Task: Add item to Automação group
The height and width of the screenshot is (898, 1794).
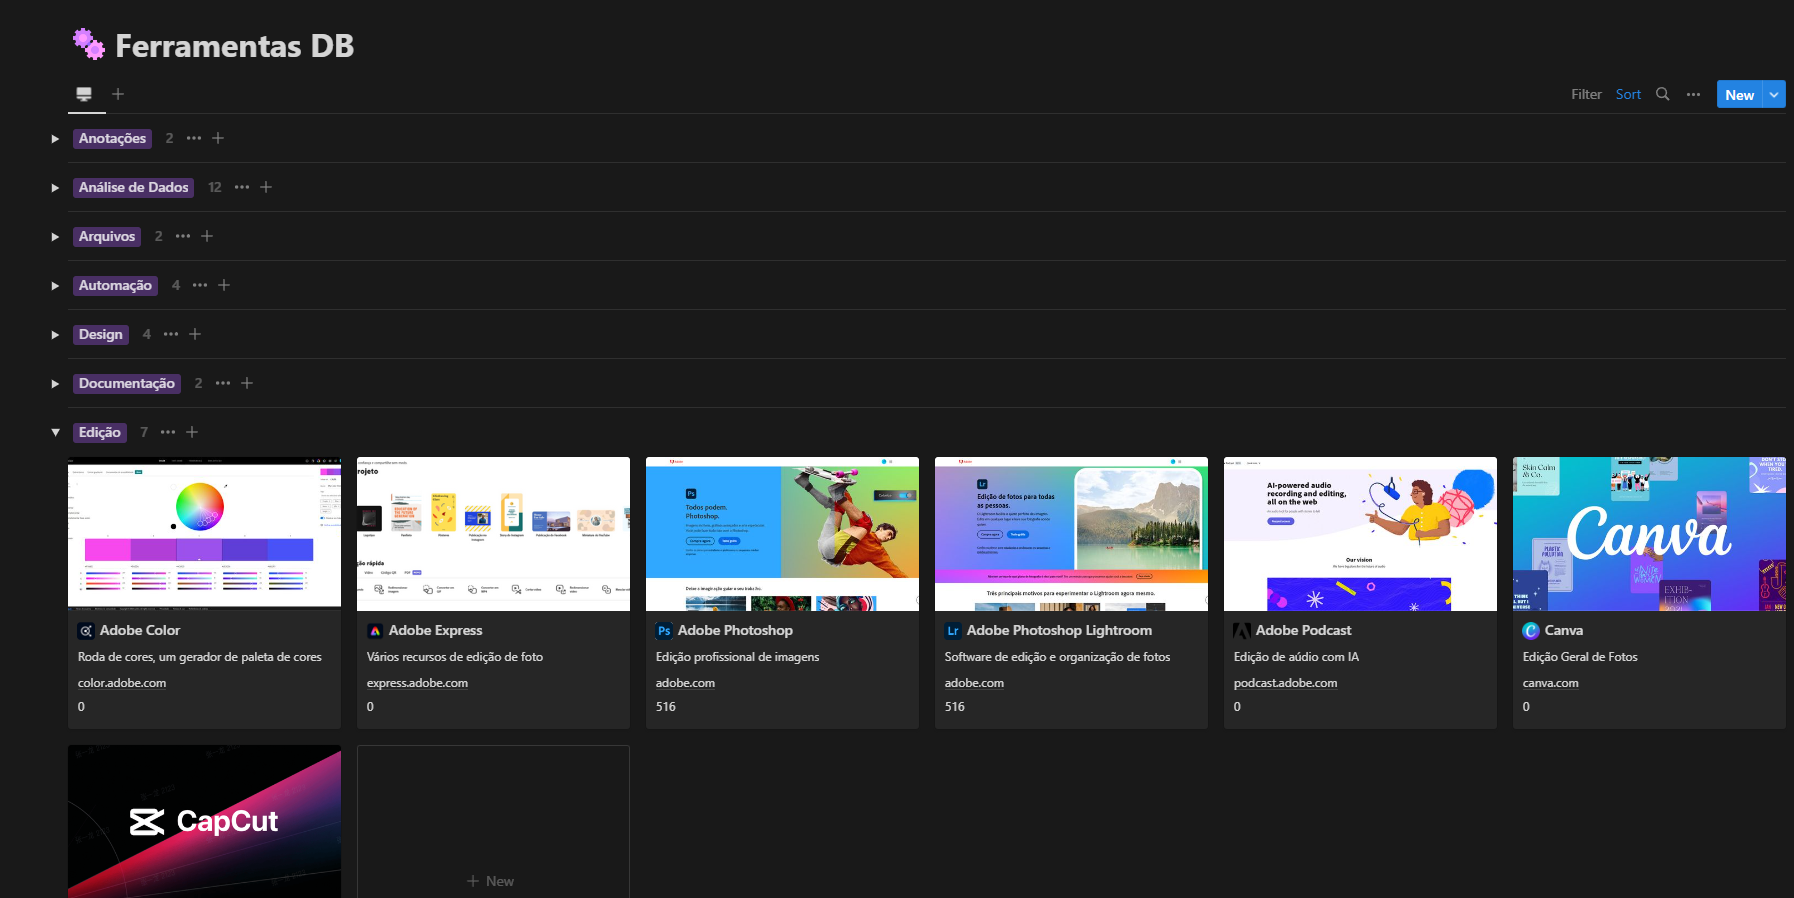Action: [224, 285]
